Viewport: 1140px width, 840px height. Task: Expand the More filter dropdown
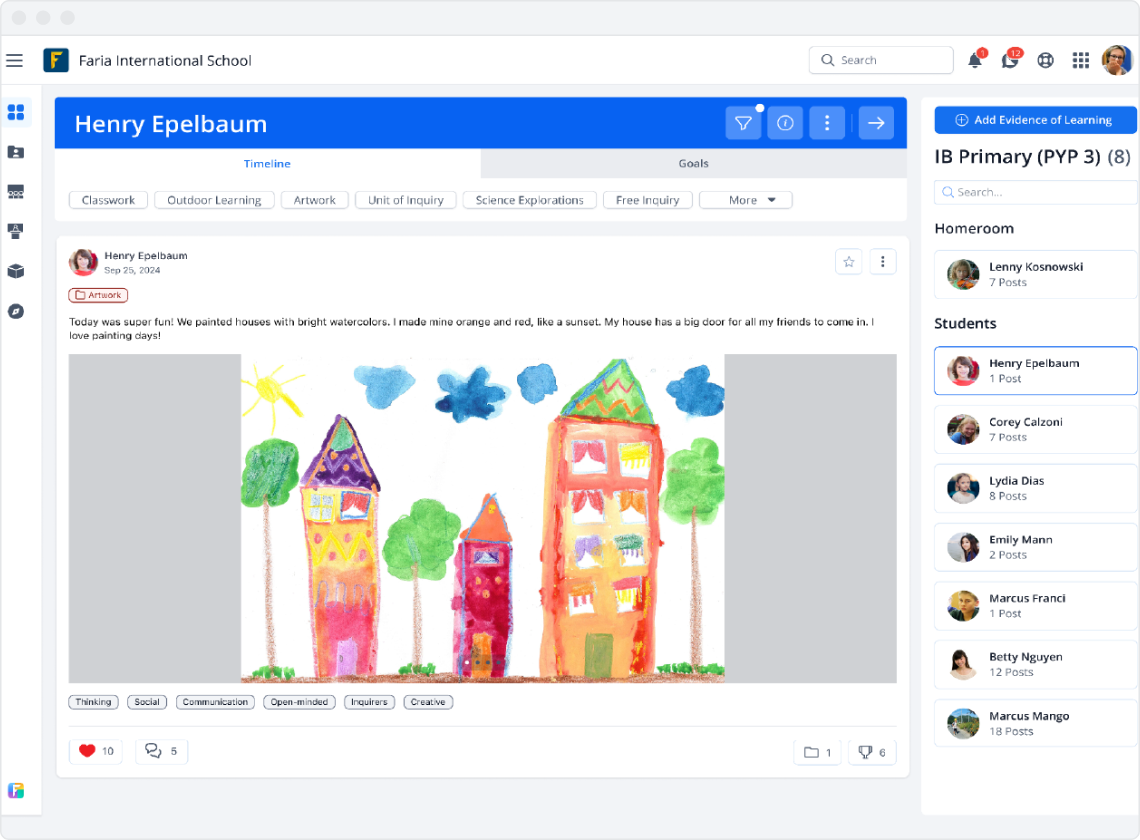[745, 199]
